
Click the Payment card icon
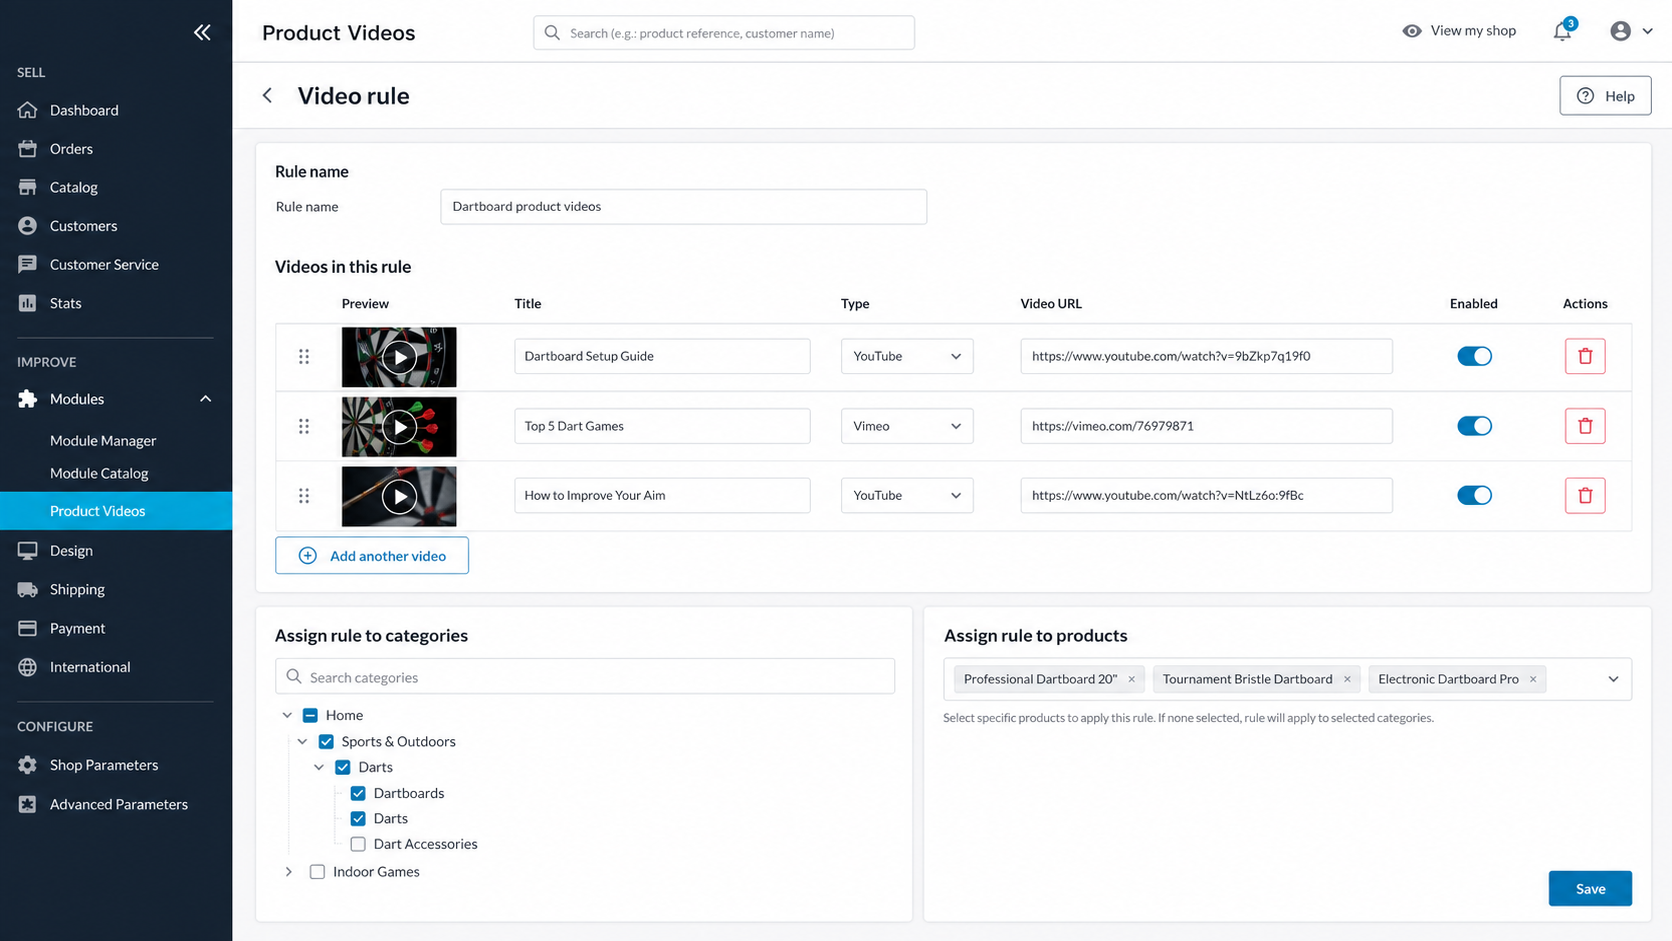pos(28,628)
